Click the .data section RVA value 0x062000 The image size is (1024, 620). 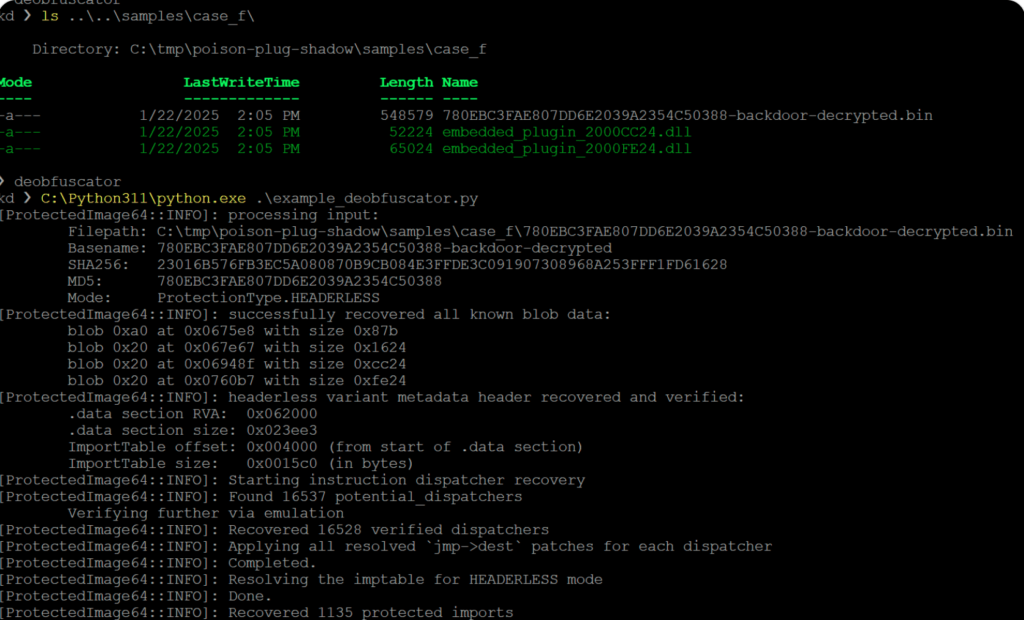281,414
